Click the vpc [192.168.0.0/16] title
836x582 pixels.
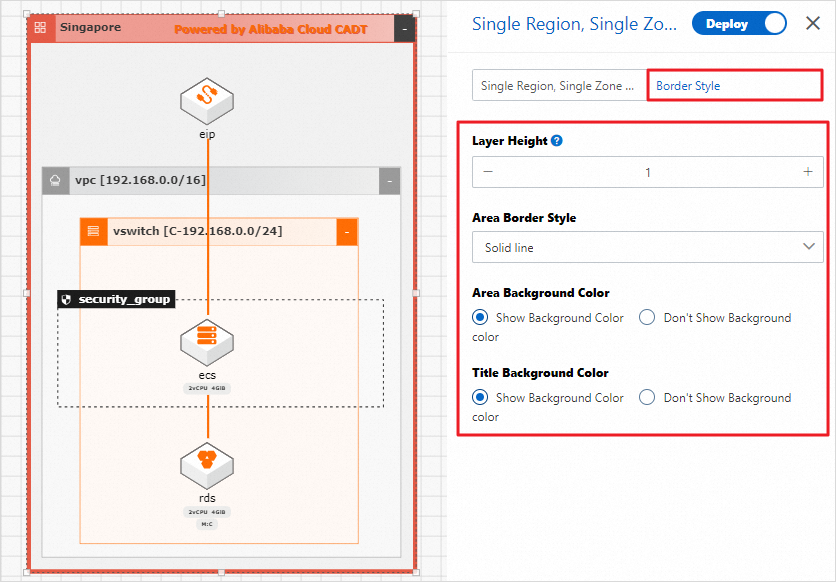click(x=140, y=180)
